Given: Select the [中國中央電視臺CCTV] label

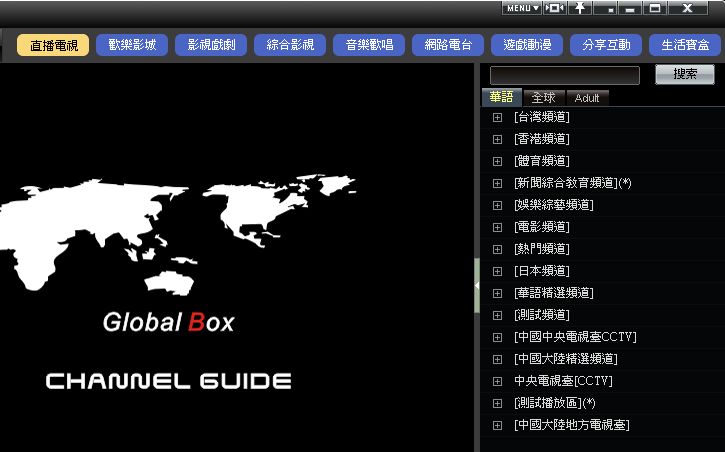Looking at the screenshot, I should (x=575, y=337).
